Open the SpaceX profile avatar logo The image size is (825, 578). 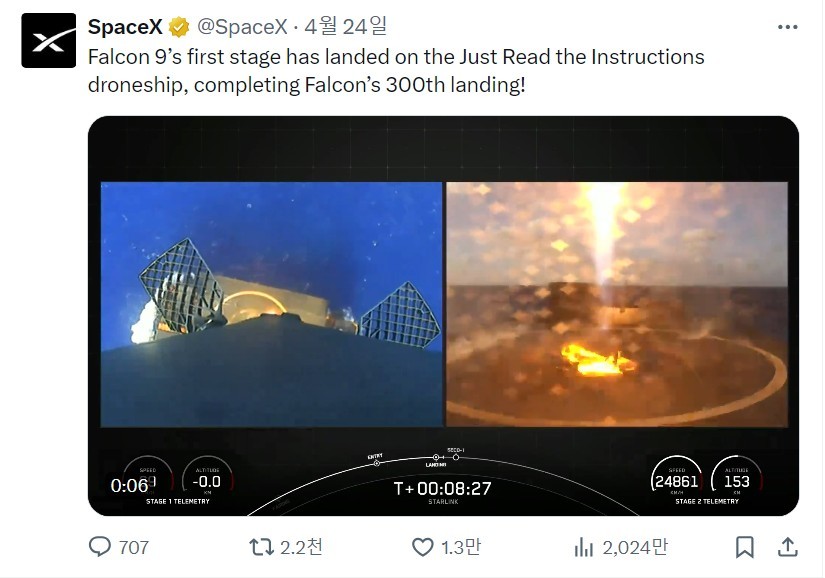tap(48, 40)
